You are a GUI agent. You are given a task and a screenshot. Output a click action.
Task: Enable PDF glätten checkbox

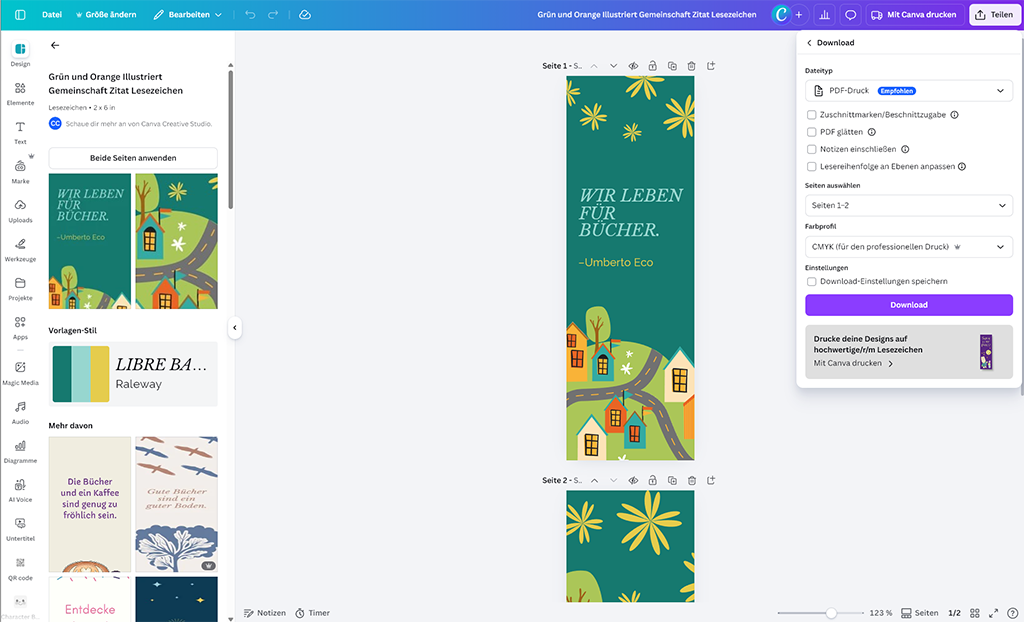811,132
